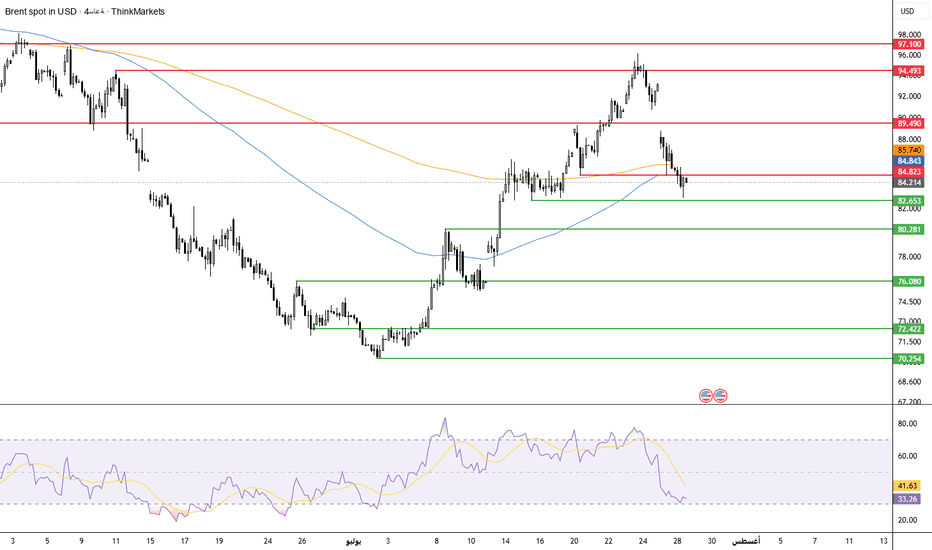Screen dimensions: 932x550
Task: Select the 80.281 green support price label
Action: pyautogui.click(x=909, y=230)
